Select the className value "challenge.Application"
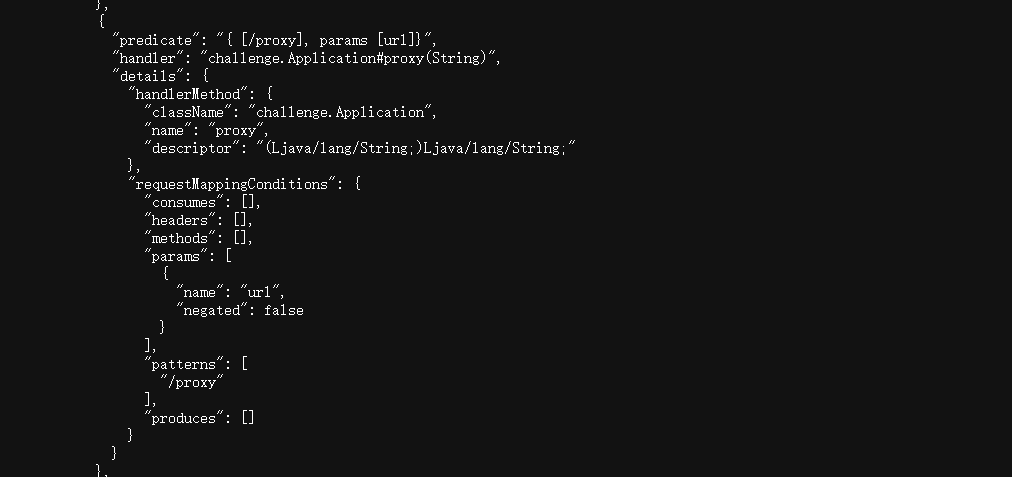Viewport: 1012px width, 477px height. pyautogui.click(x=341, y=111)
